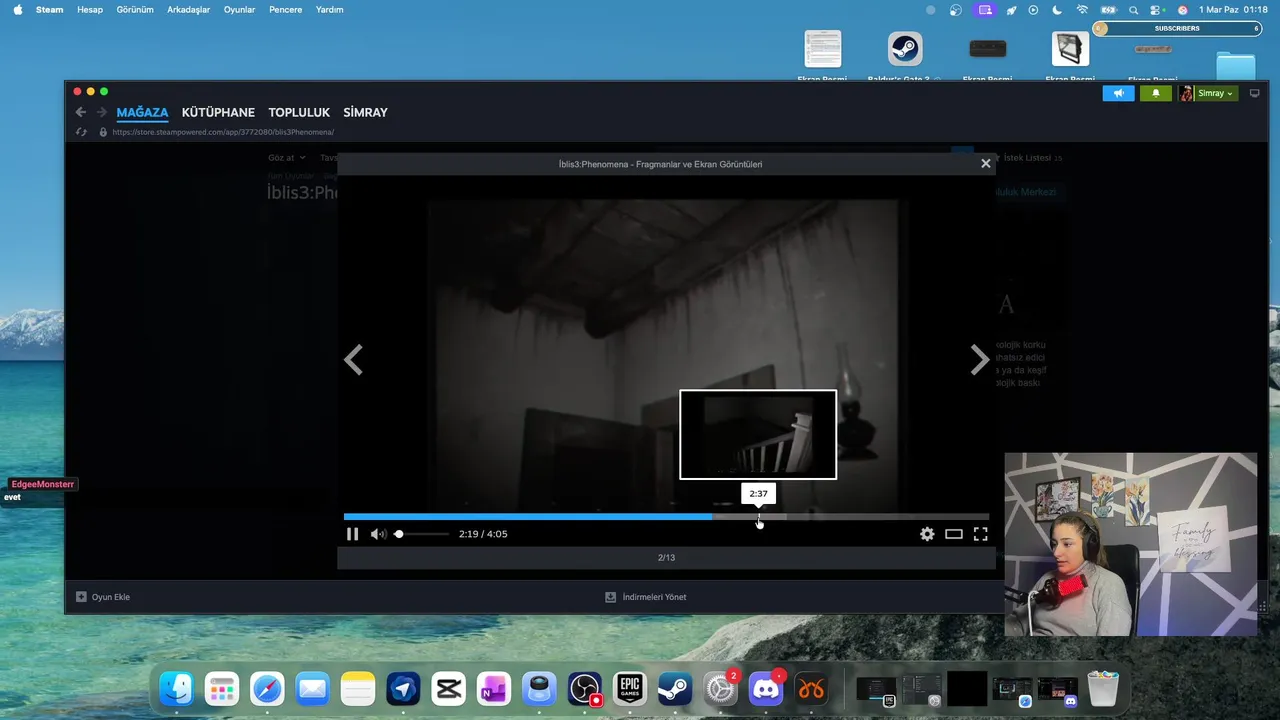Image resolution: width=1280 pixels, height=720 pixels.
Task: Adjust the video volume slider
Action: 422,534
